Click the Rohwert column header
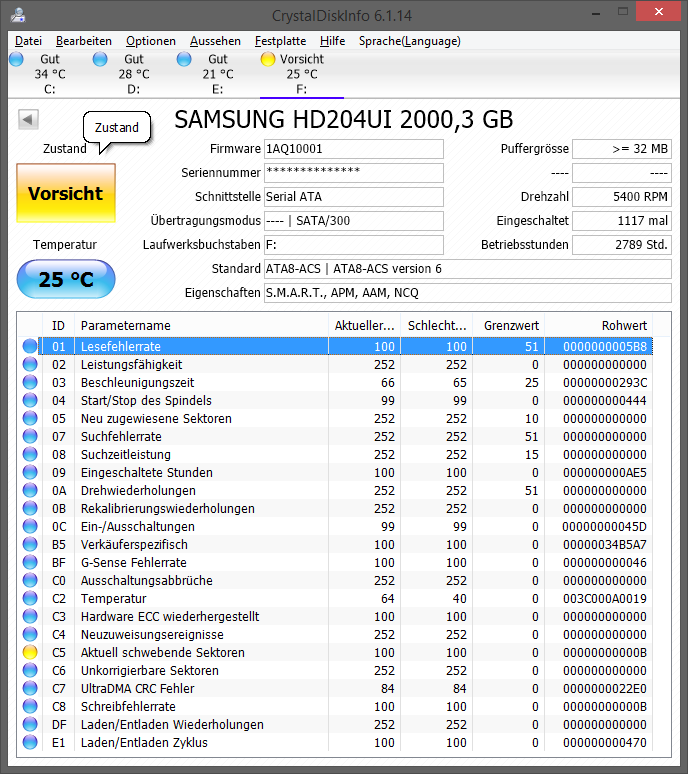689x774 pixels. point(599,325)
